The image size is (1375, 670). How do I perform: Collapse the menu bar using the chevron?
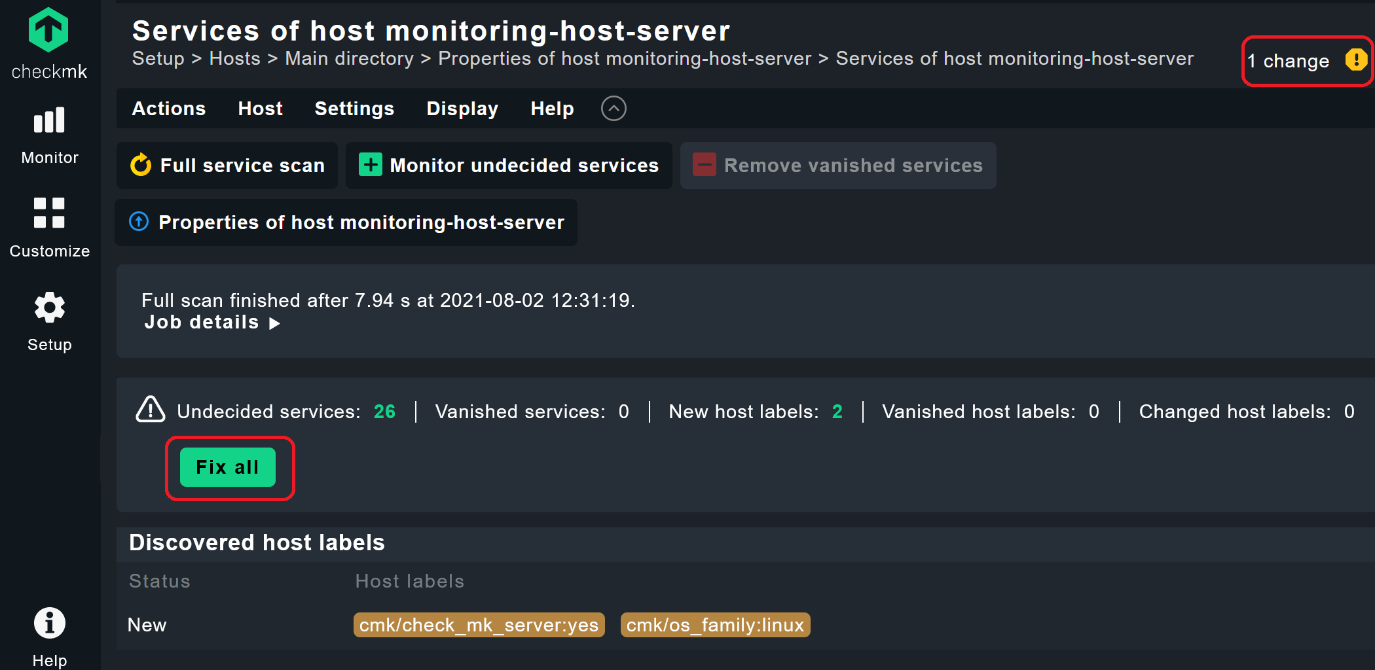[613, 108]
